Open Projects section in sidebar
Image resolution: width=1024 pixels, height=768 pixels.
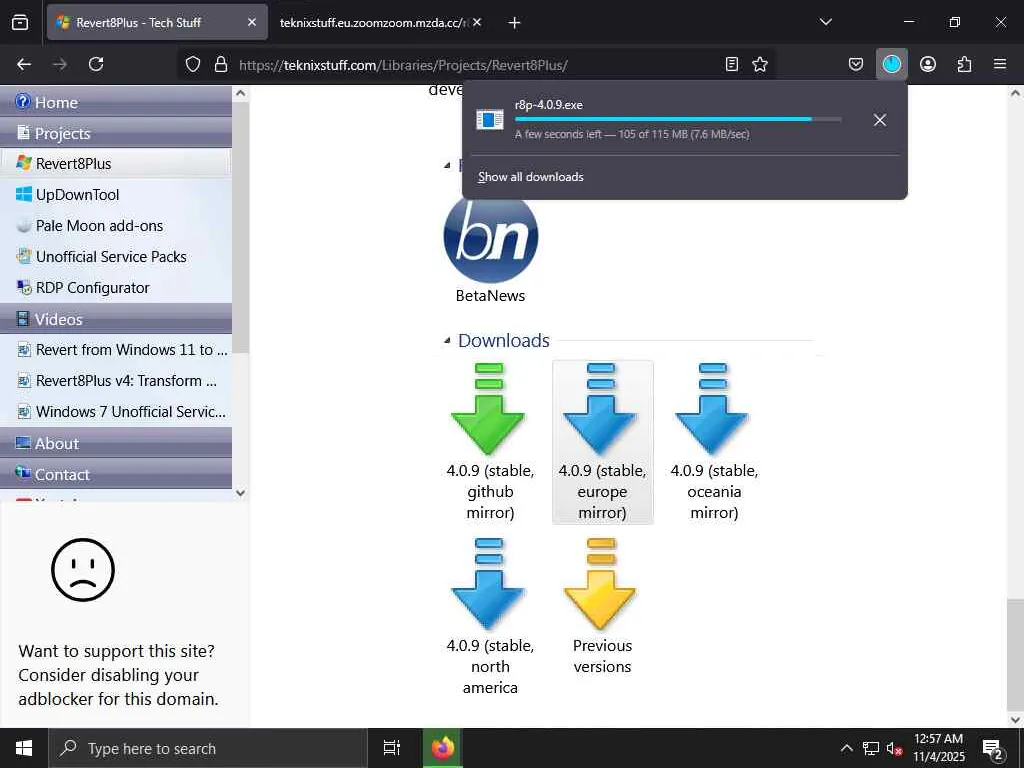pyautogui.click(x=116, y=133)
